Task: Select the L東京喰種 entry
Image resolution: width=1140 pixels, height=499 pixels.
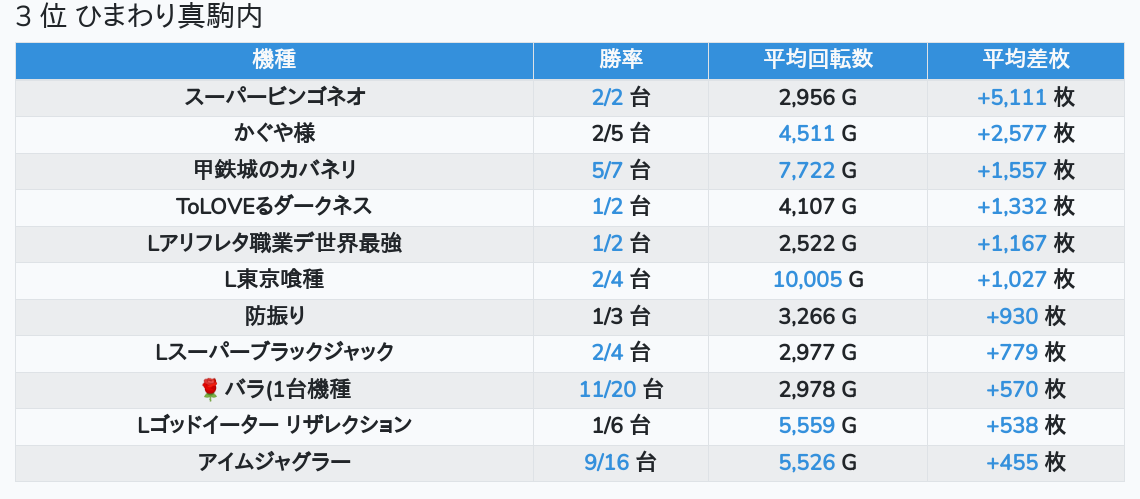Action: [x=274, y=280]
